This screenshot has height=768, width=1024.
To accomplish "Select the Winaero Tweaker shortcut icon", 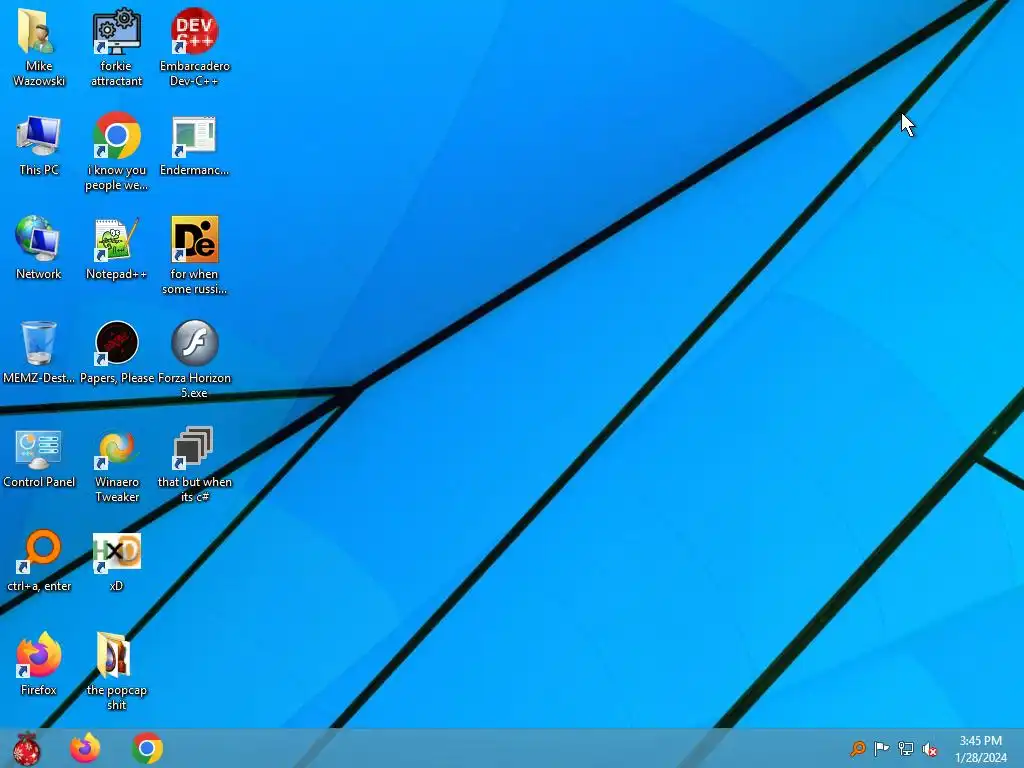I will (116, 449).
